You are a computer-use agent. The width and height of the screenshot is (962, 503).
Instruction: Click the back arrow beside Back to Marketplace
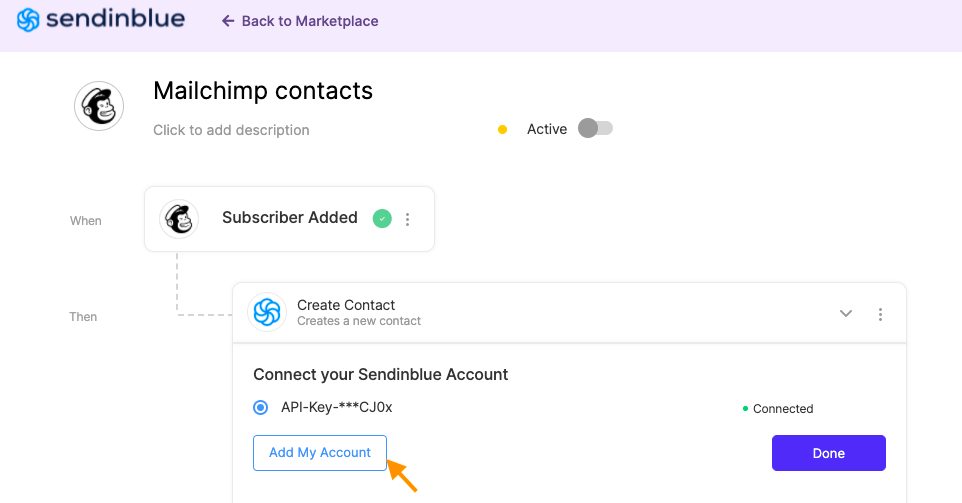tap(228, 21)
